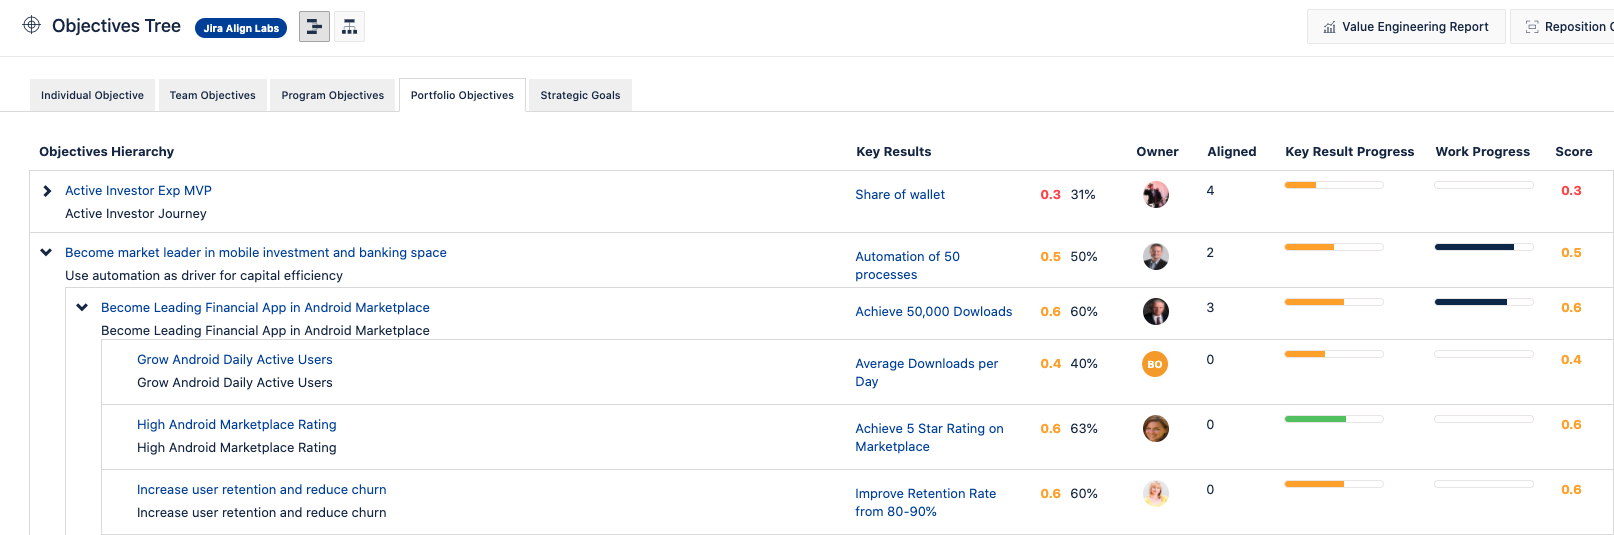Switch to org-chart tree view icon

click(x=349, y=27)
